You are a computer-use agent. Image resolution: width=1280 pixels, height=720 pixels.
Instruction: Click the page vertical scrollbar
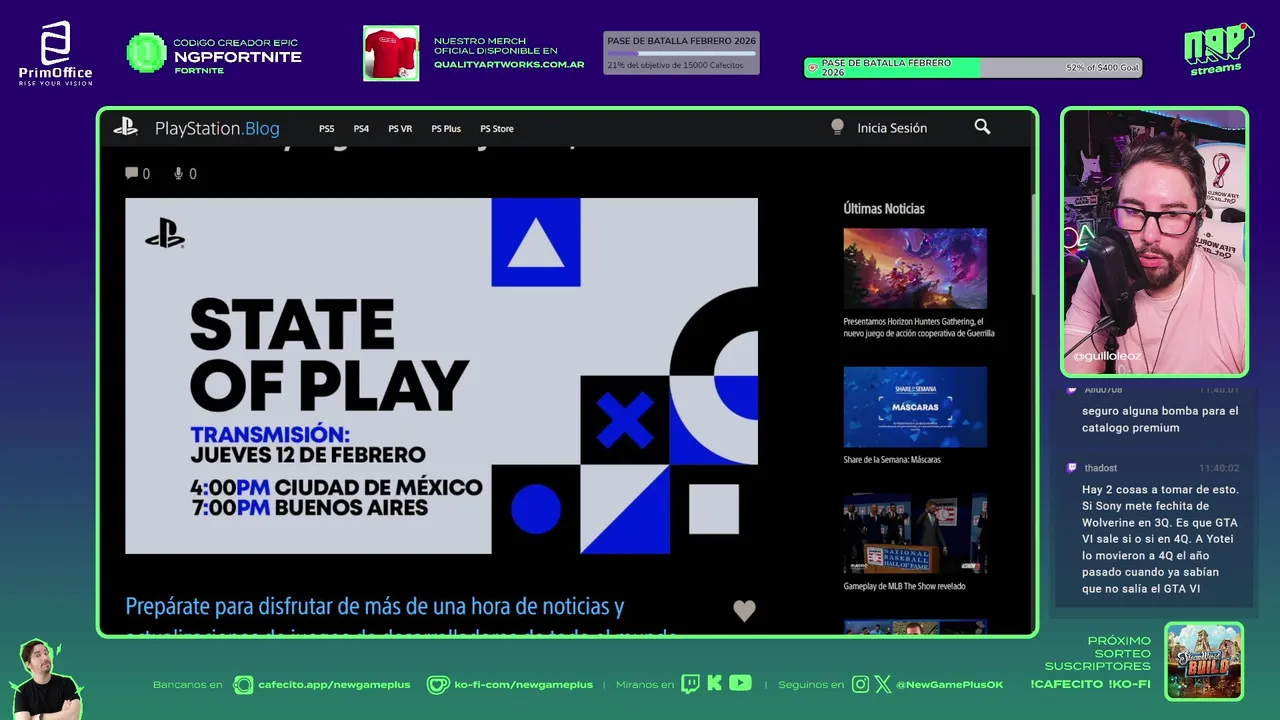(x=1034, y=244)
